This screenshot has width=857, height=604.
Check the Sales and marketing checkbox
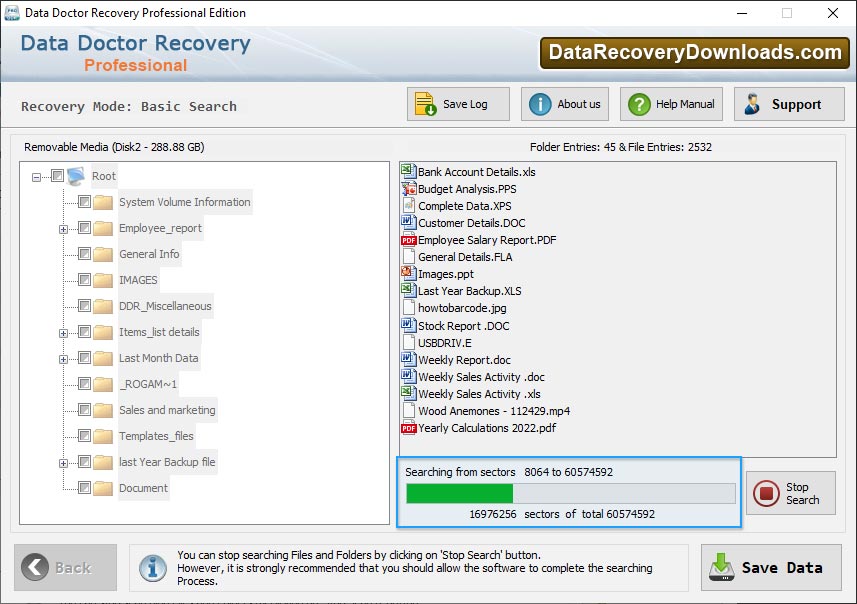point(84,409)
